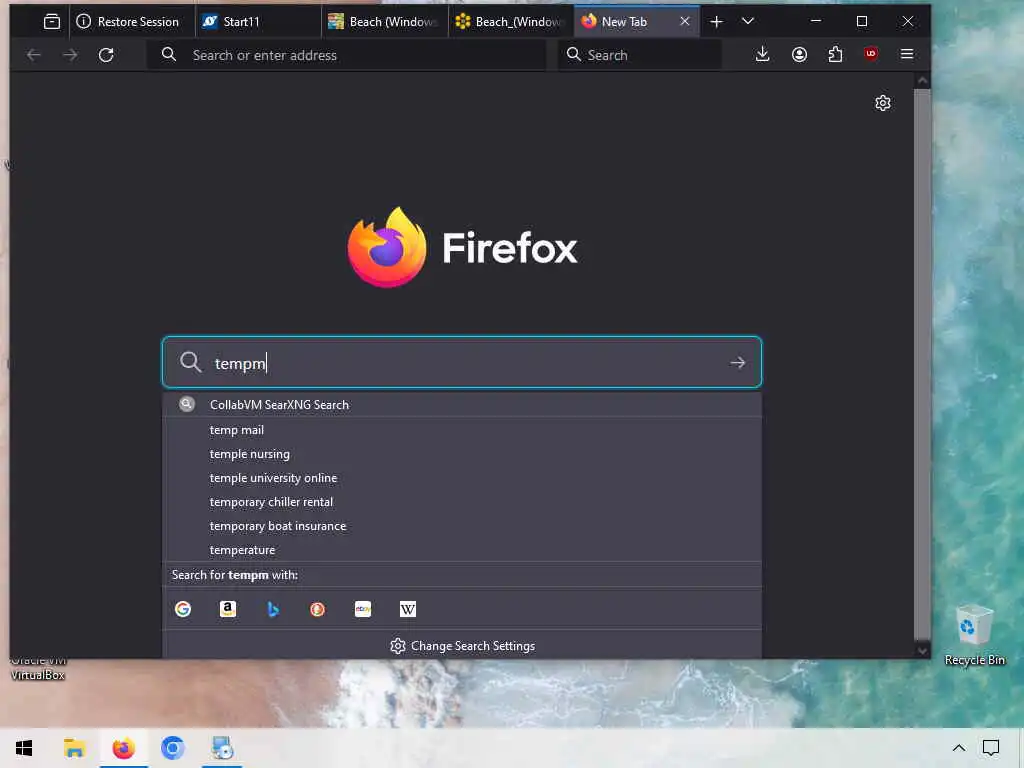Go back one page
Screen dimensions: 1024x768
33,55
